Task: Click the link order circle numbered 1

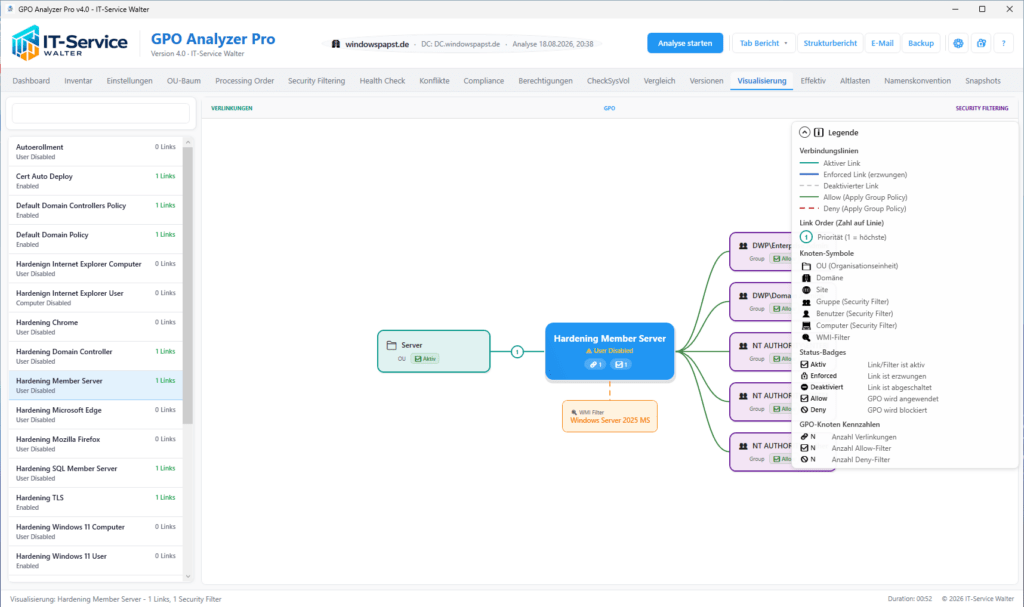Action: 517,352
